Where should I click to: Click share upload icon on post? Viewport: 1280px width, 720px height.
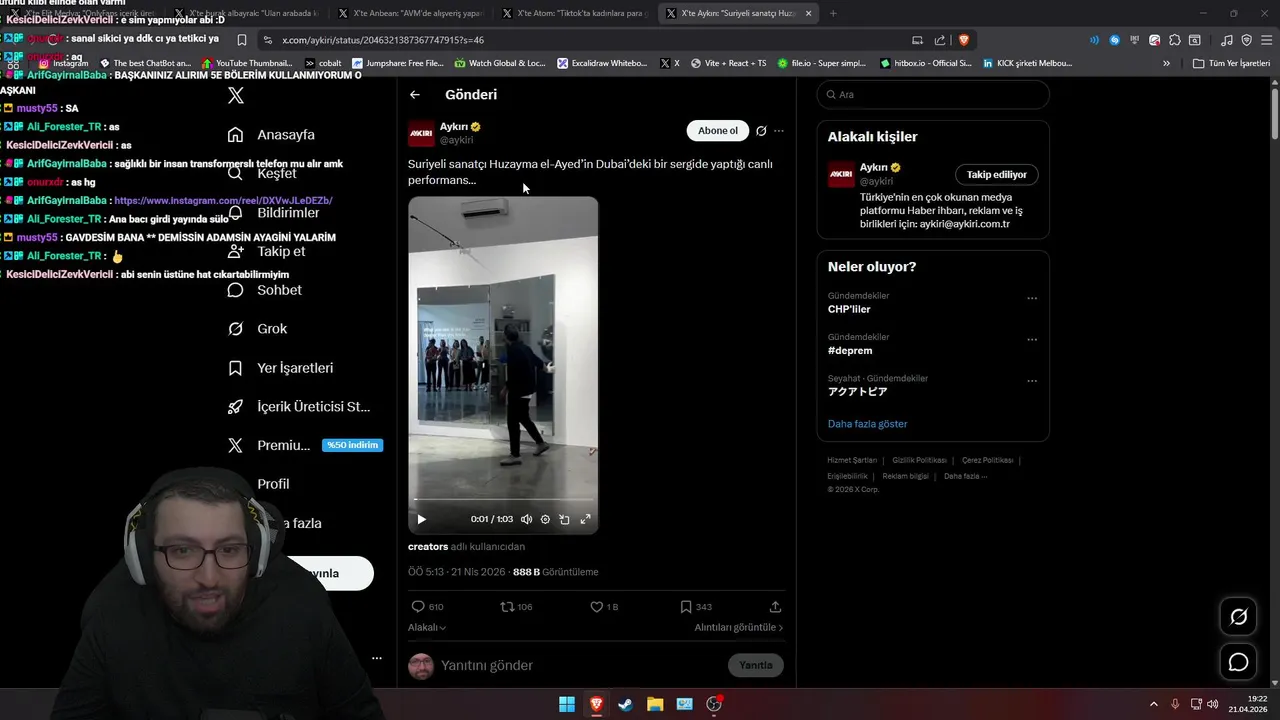775,607
